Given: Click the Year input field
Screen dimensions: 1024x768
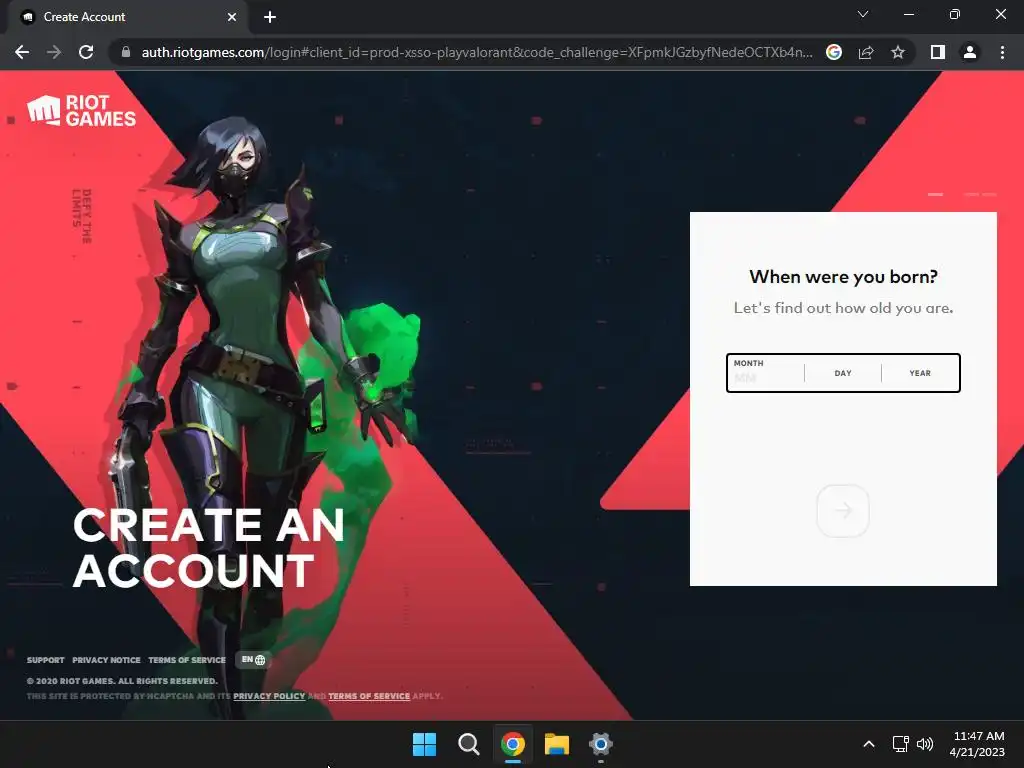Looking at the screenshot, I should (x=920, y=373).
